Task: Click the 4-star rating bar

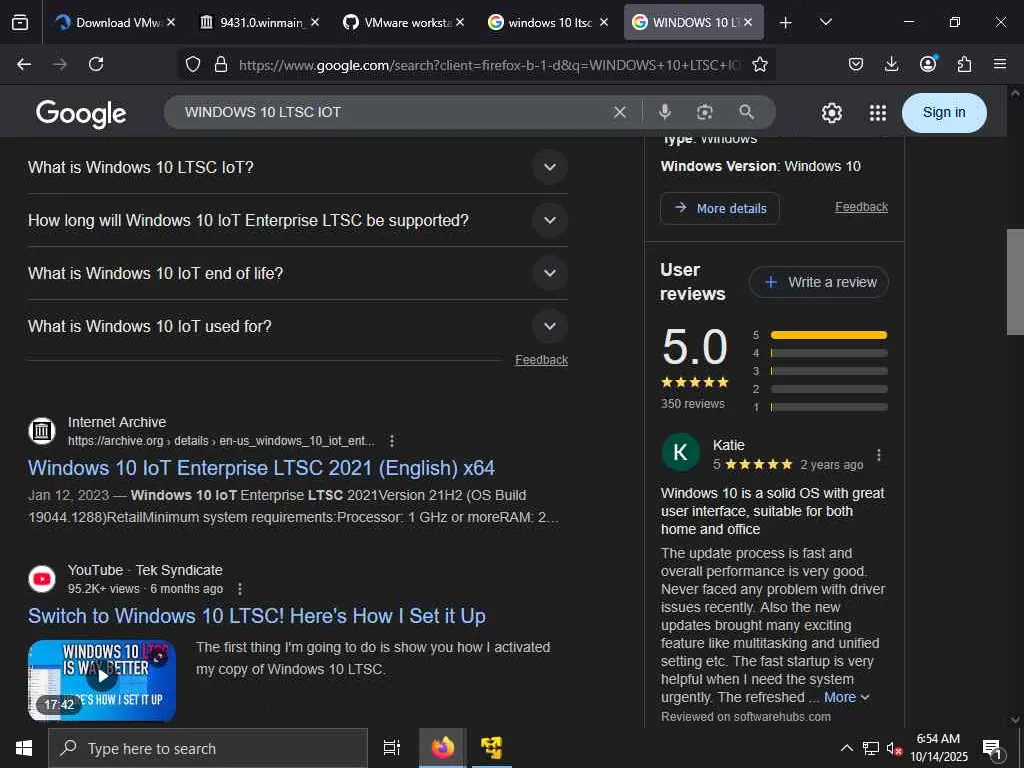Action: [829, 353]
